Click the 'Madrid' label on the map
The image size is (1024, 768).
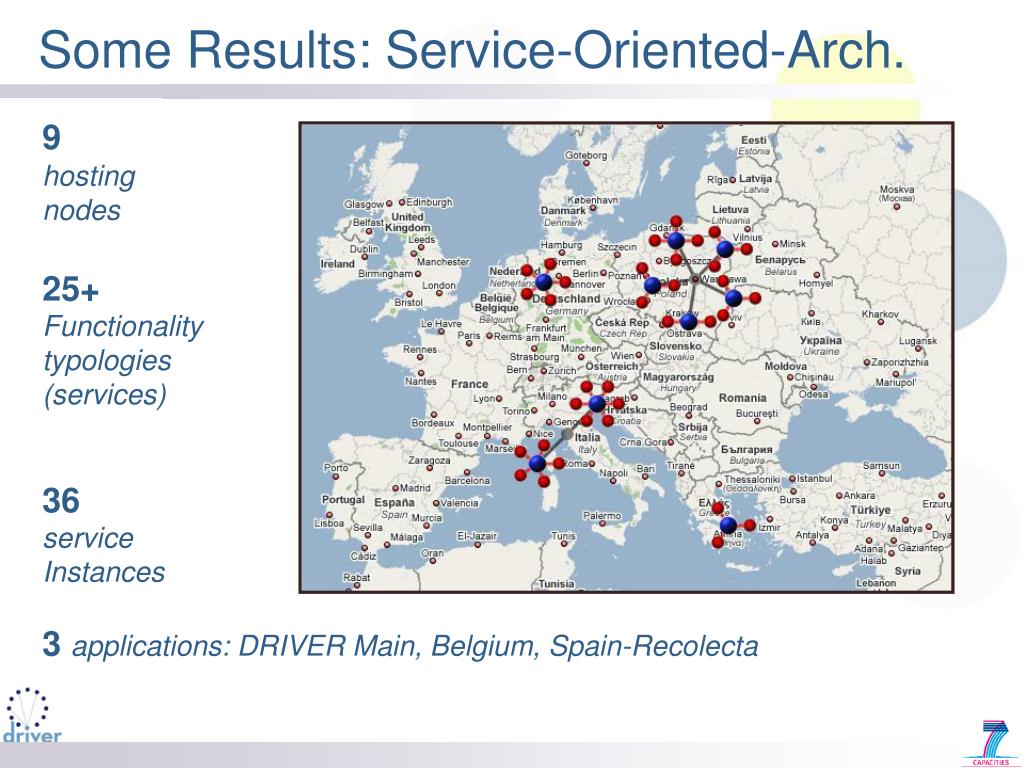pos(415,488)
